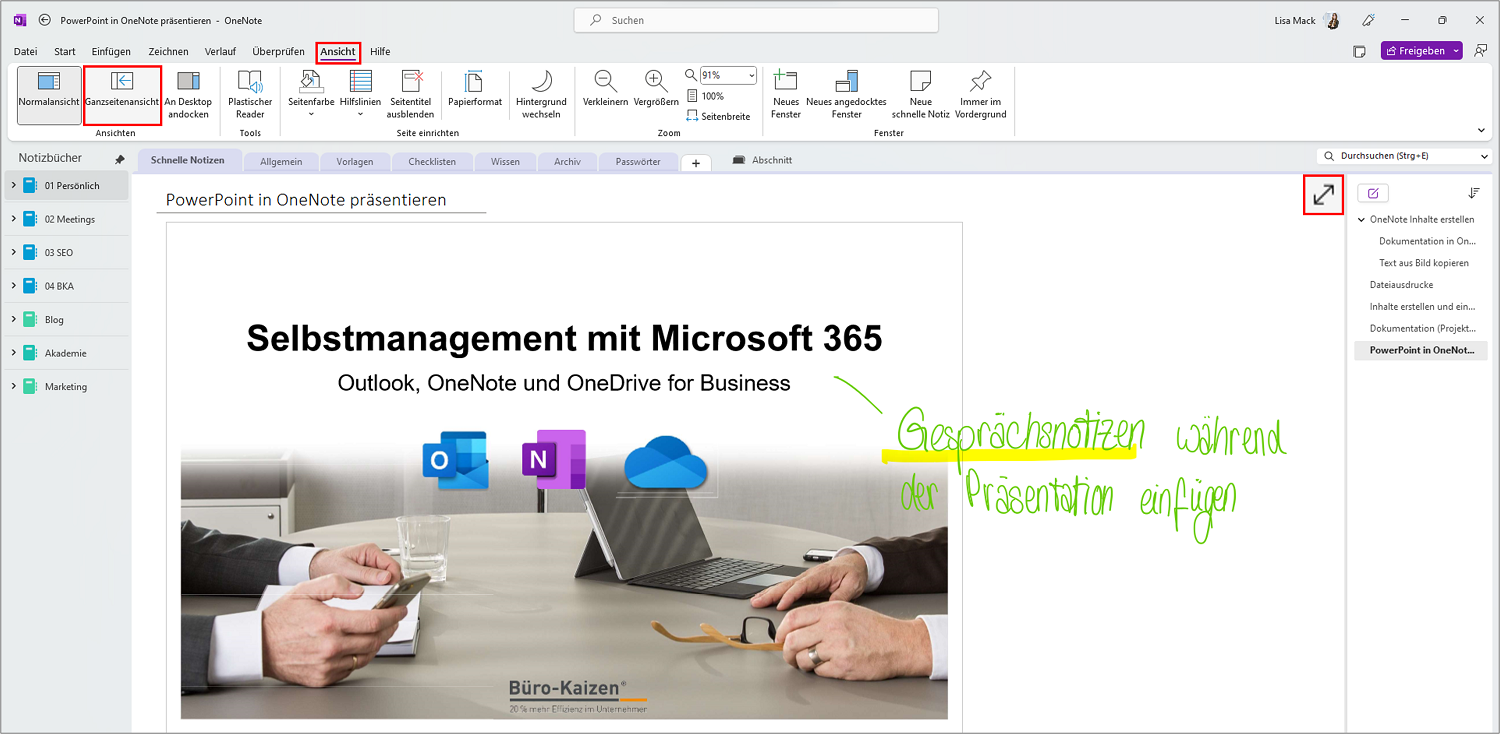Image resolution: width=1500 pixels, height=734 pixels.
Task: Expand the 01 Persönlich notebook
Action: (x=13, y=186)
